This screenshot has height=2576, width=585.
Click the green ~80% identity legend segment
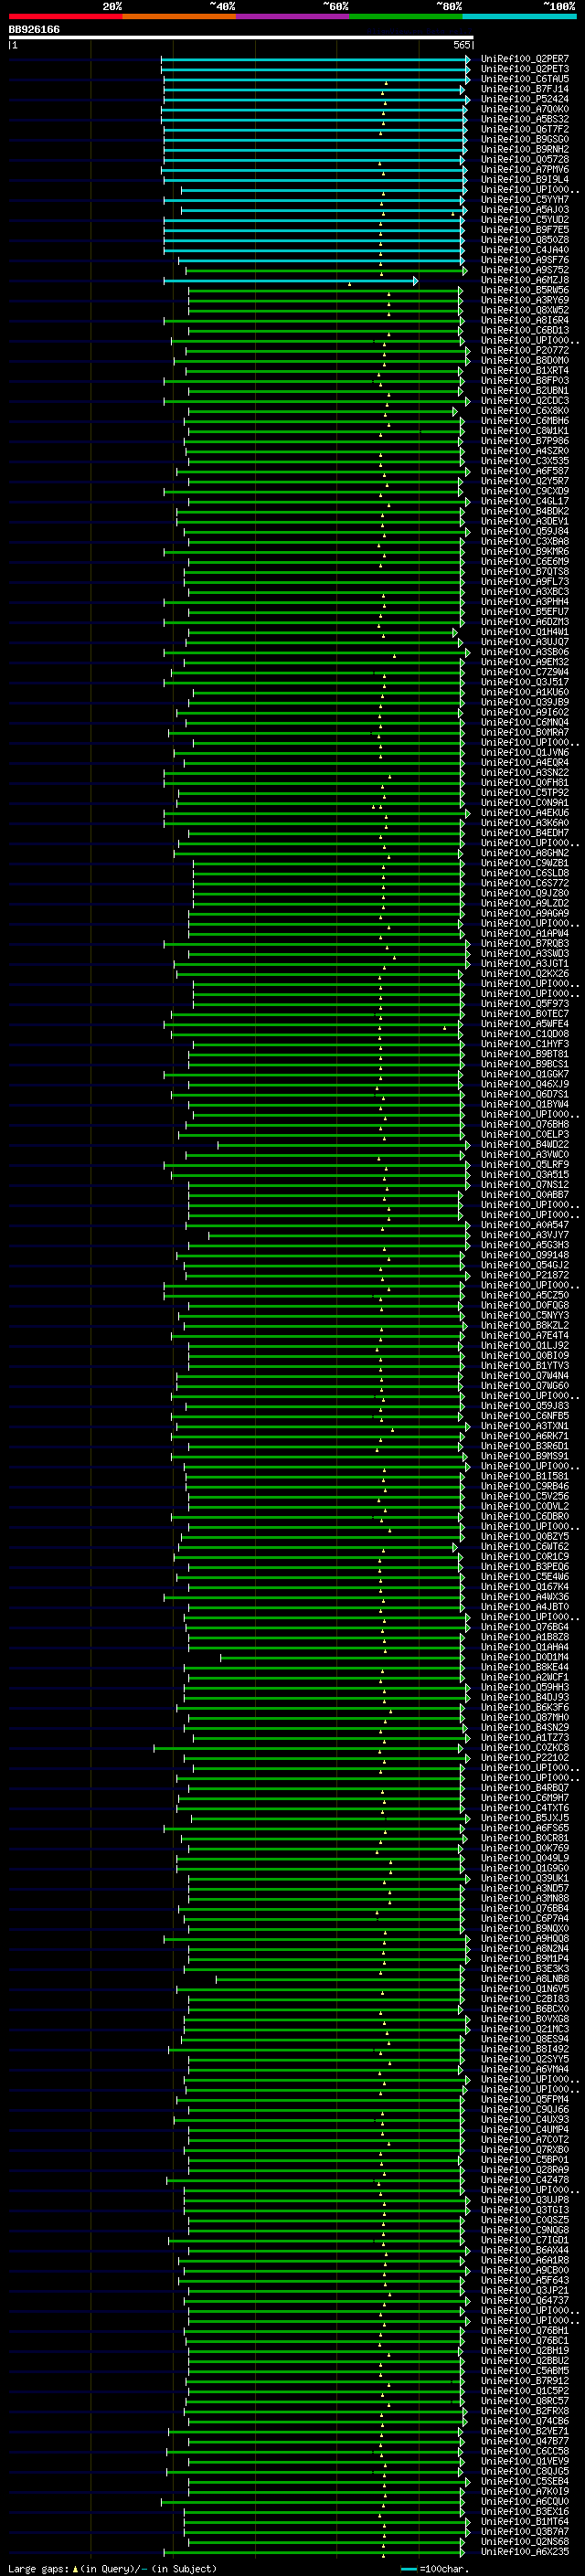pyautogui.click(x=406, y=16)
